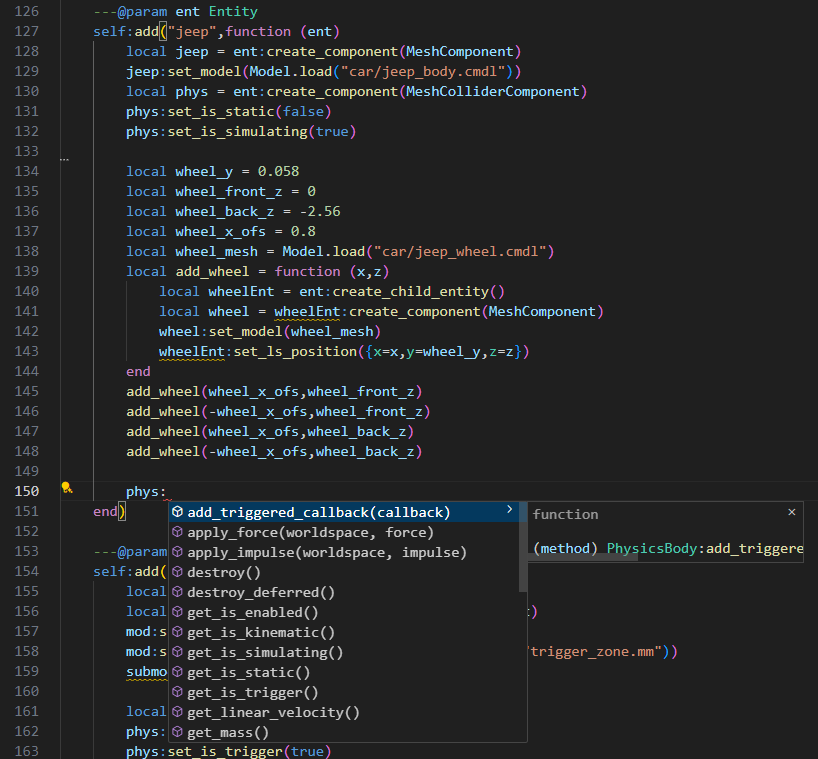The width and height of the screenshot is (818, 759).
Task: Click the method icon beside destroy_deferred()
Action: [177, 592]
